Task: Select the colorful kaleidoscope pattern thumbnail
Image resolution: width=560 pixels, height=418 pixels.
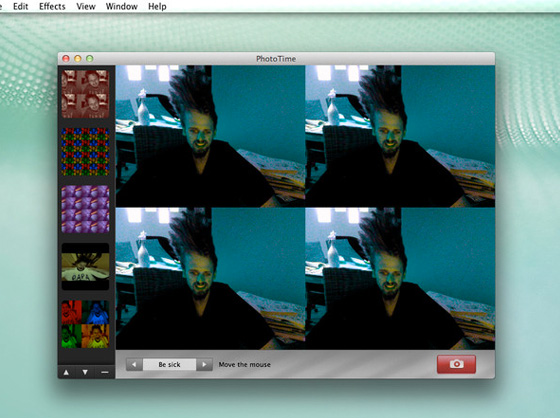Action: click(85, 152)
